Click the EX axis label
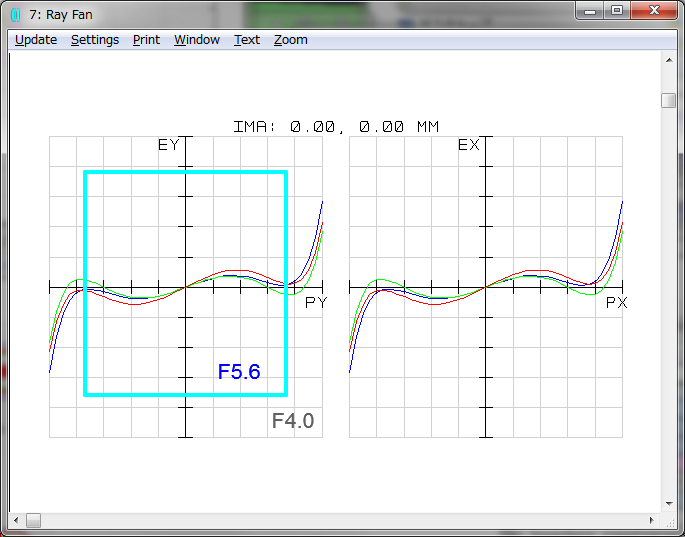 coord(469,145)
